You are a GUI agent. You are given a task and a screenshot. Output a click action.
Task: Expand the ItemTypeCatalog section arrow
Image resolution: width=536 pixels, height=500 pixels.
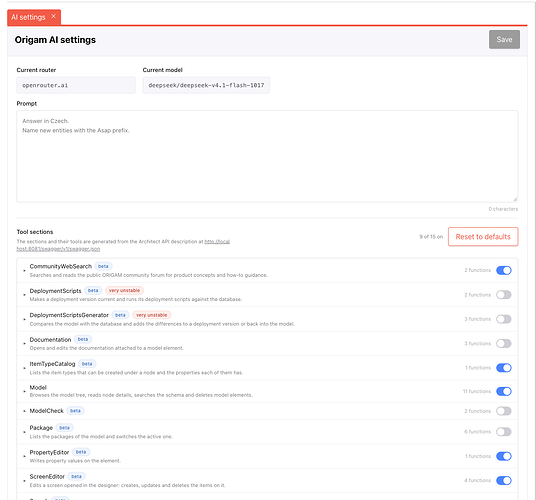point(24,368)
